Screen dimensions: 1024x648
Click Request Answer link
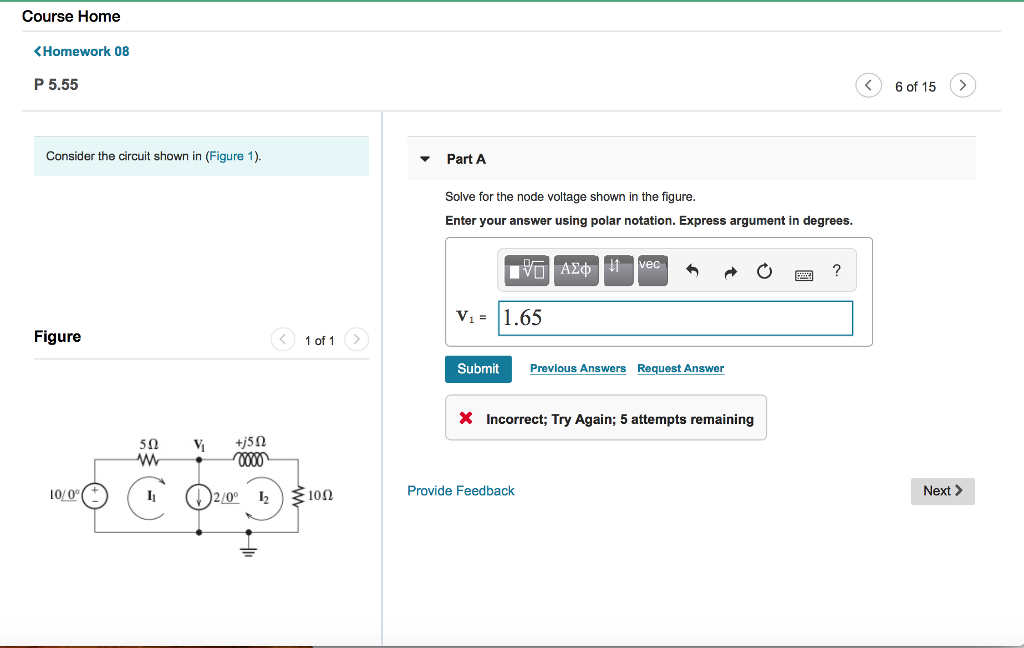pyautogui.click(x=680, y=368)
